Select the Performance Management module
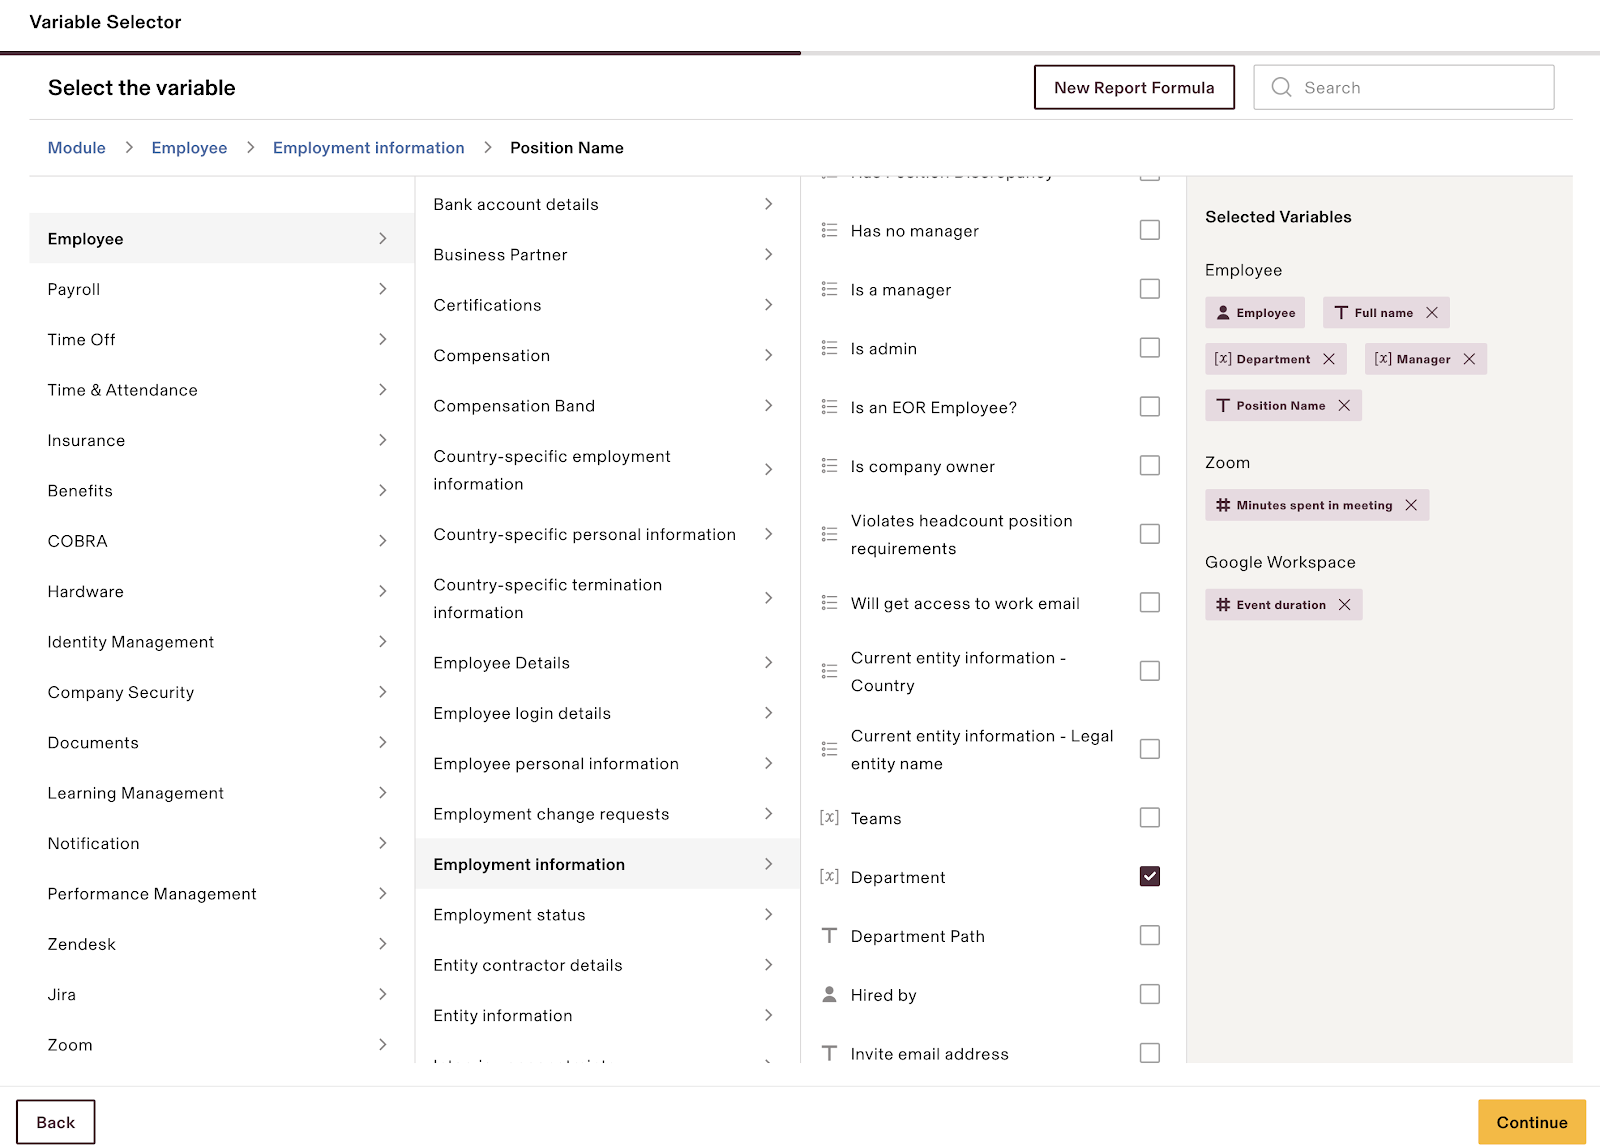Viewport: 1600px width, 1148px height. point(222,893)
